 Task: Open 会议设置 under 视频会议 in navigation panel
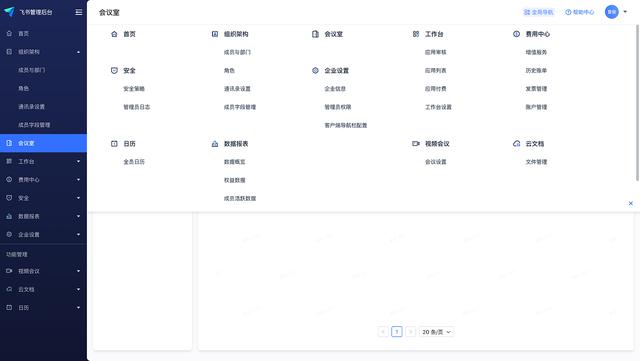(436, 162)
